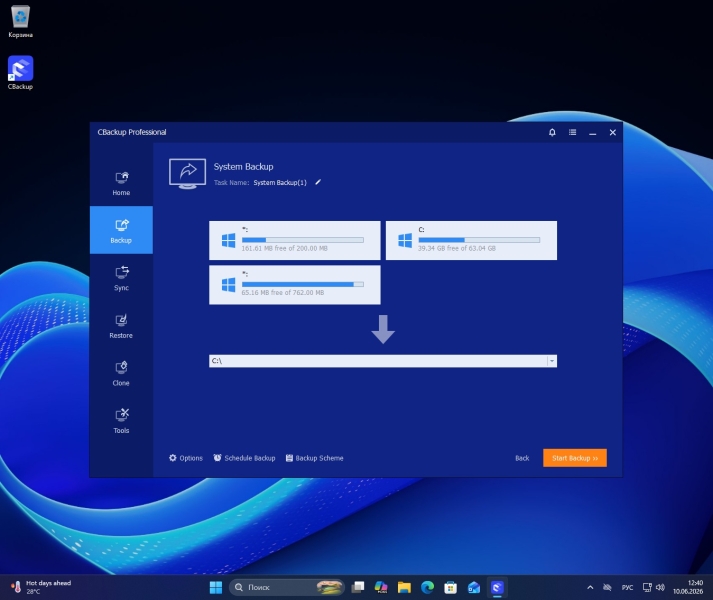The width and height of the screenshot is (713, 600).
Task: Launch Microsoft Edge from the taskbar
Action: click(x=427, y=587)
